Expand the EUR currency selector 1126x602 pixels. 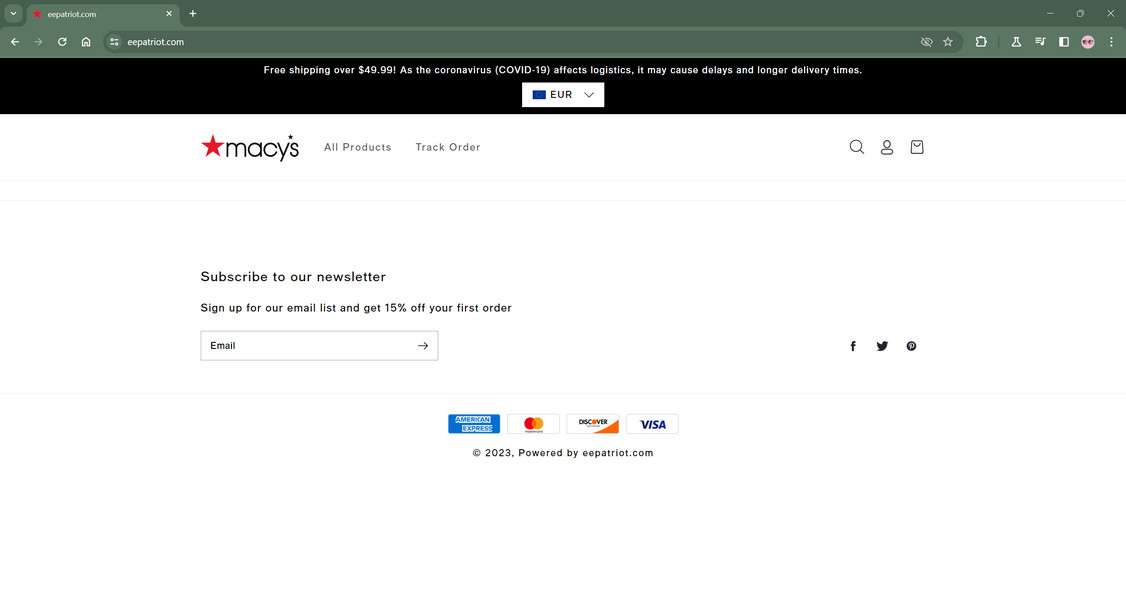point(562,94)
